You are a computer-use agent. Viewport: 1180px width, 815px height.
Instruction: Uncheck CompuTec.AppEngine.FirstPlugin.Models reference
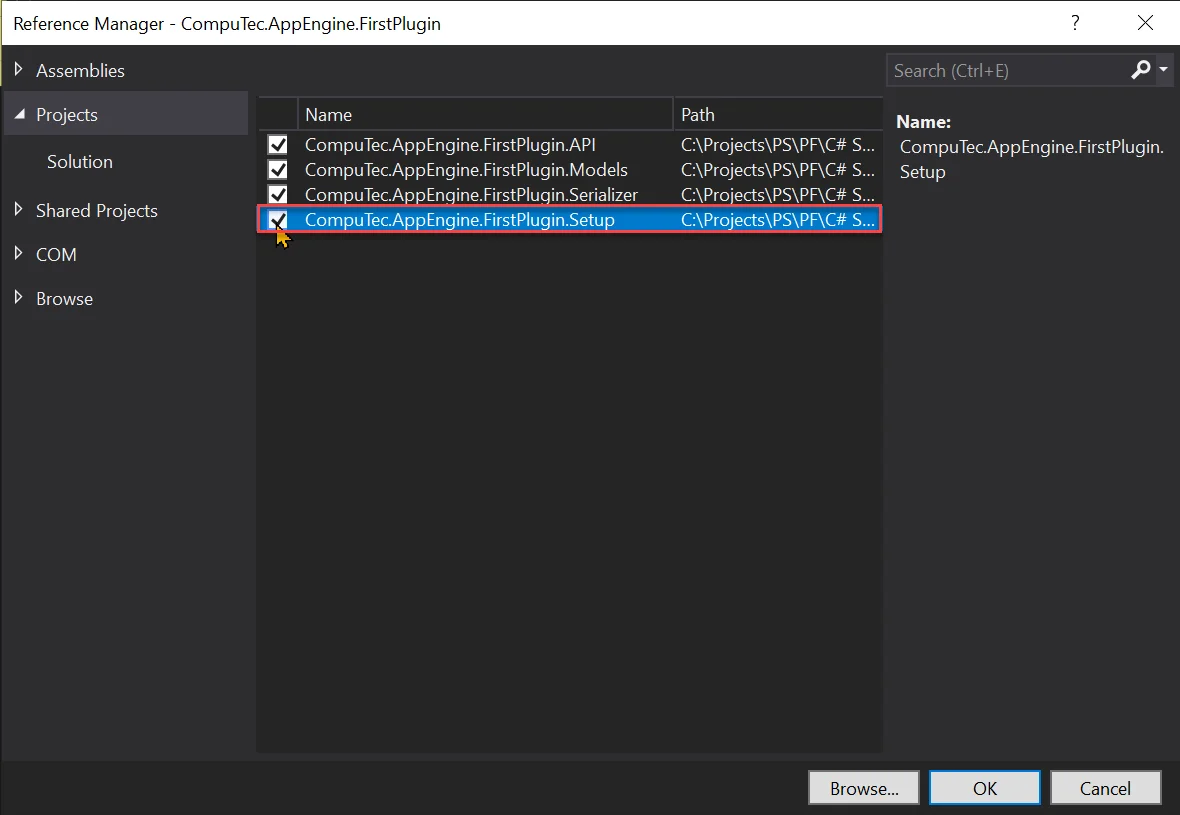click(x=277, y=169)
